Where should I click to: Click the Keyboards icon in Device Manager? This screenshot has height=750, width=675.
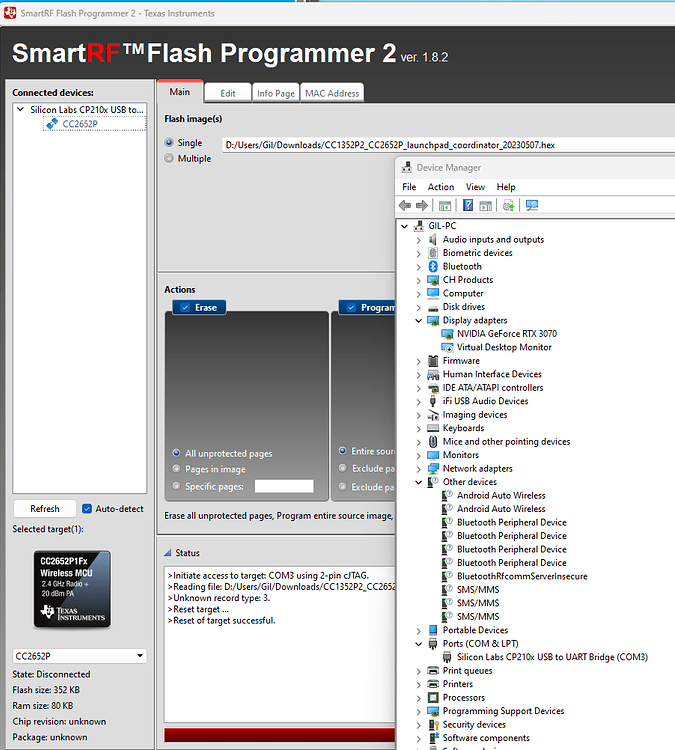433,428
